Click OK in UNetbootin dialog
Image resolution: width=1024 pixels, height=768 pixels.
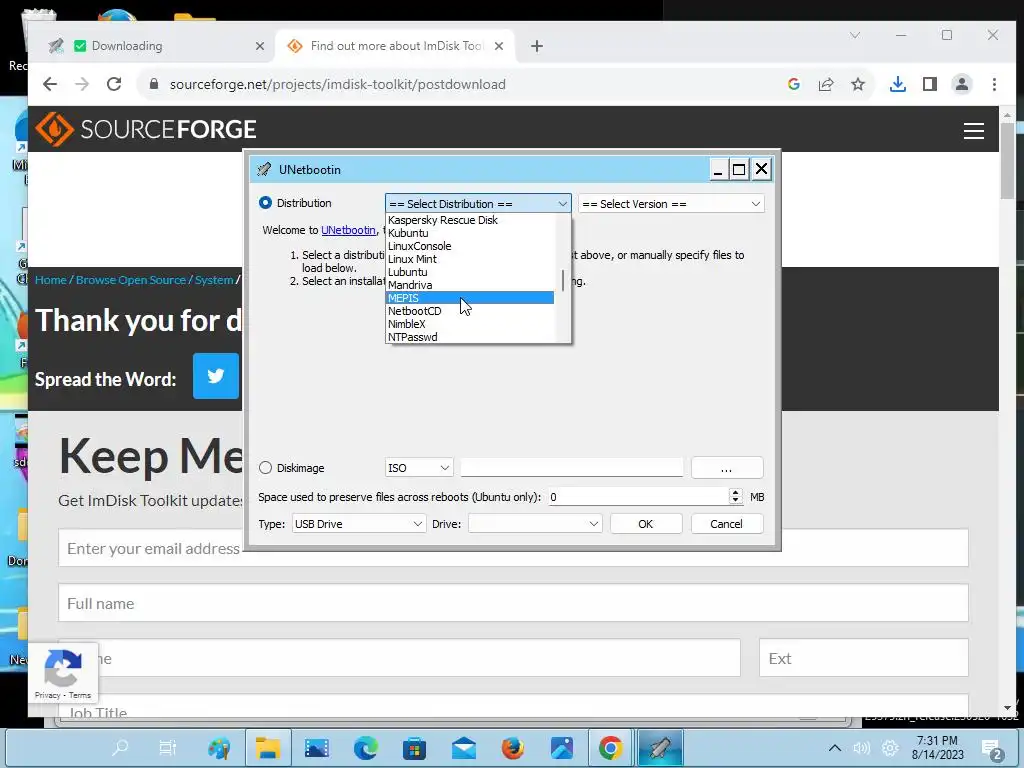point(646,524)
